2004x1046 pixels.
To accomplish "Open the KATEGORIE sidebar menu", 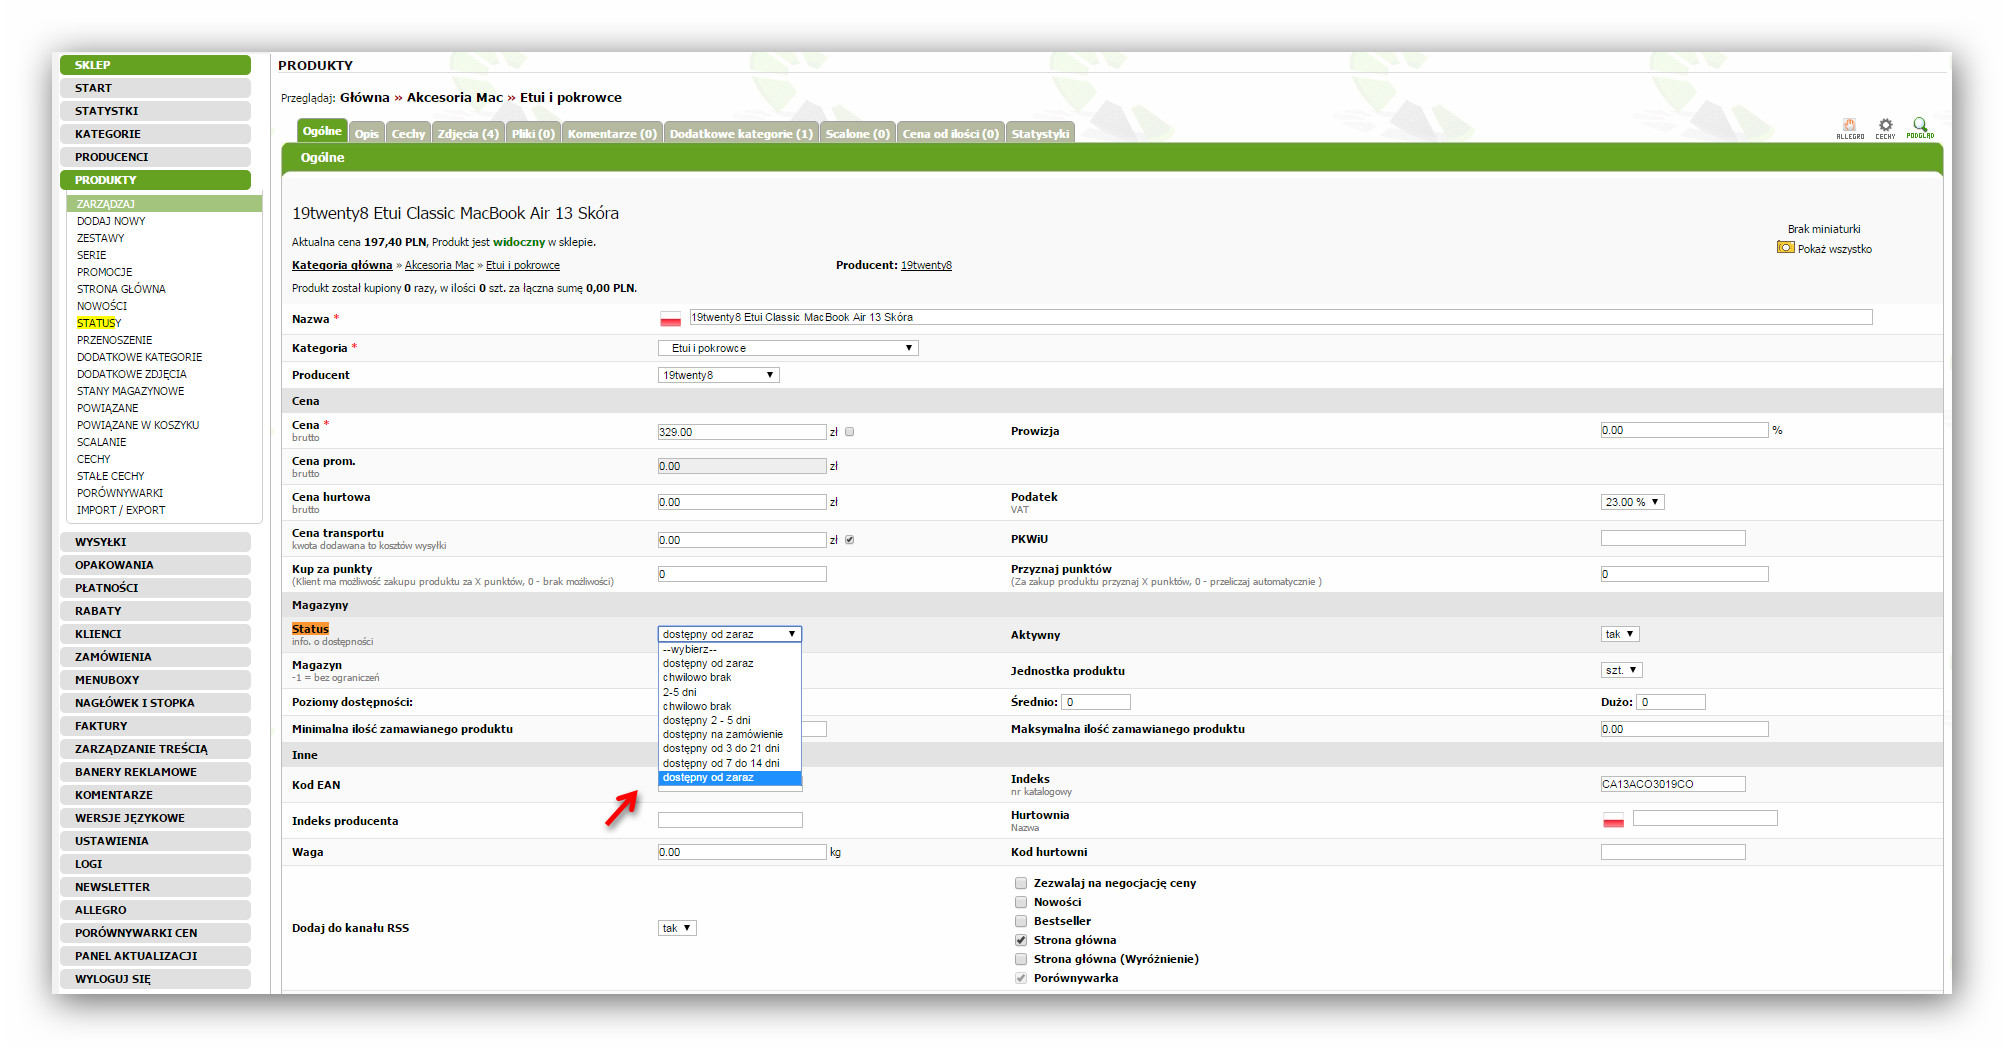I will coord(155,134).
